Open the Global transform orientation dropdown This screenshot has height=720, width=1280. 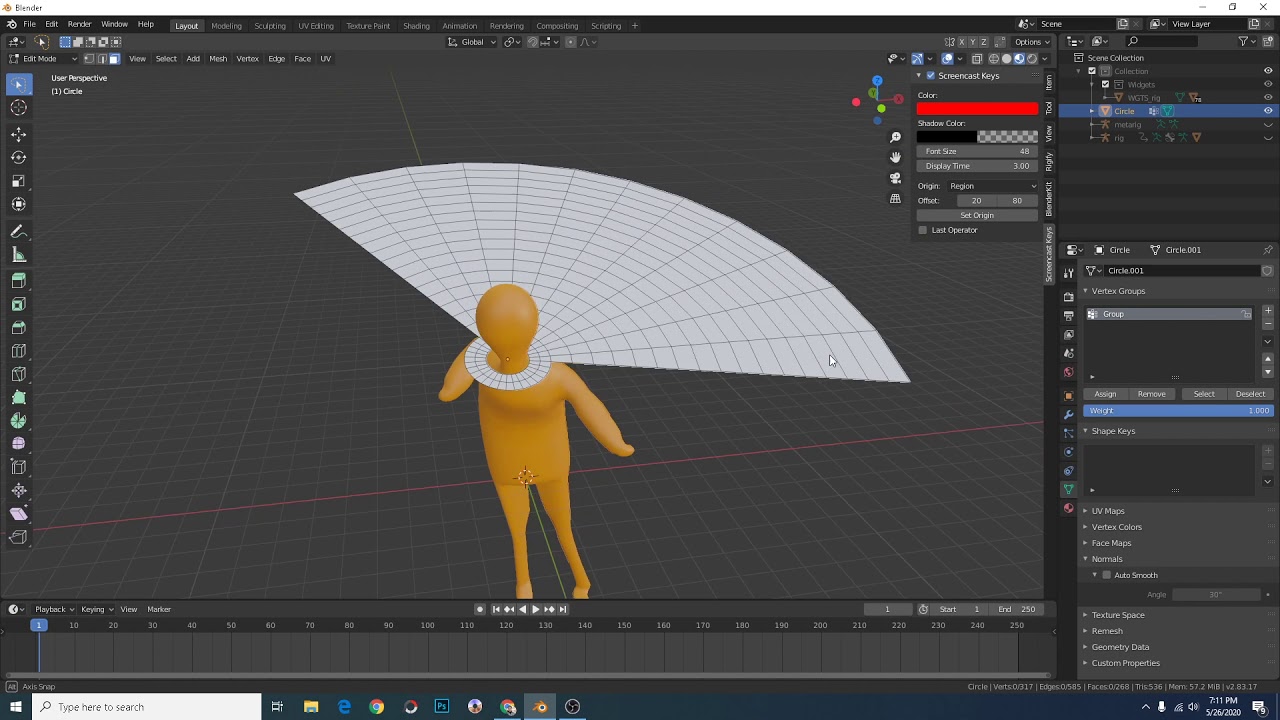coord(471,42)
